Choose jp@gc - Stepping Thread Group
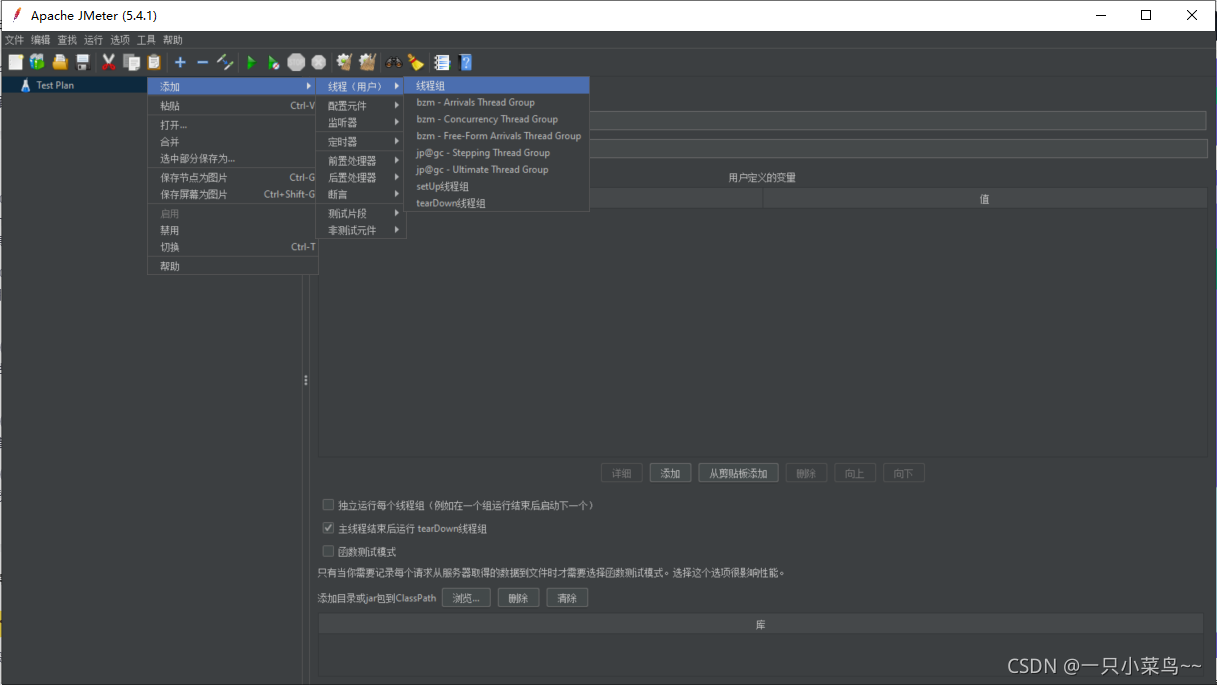 click(x=497, y=153)
